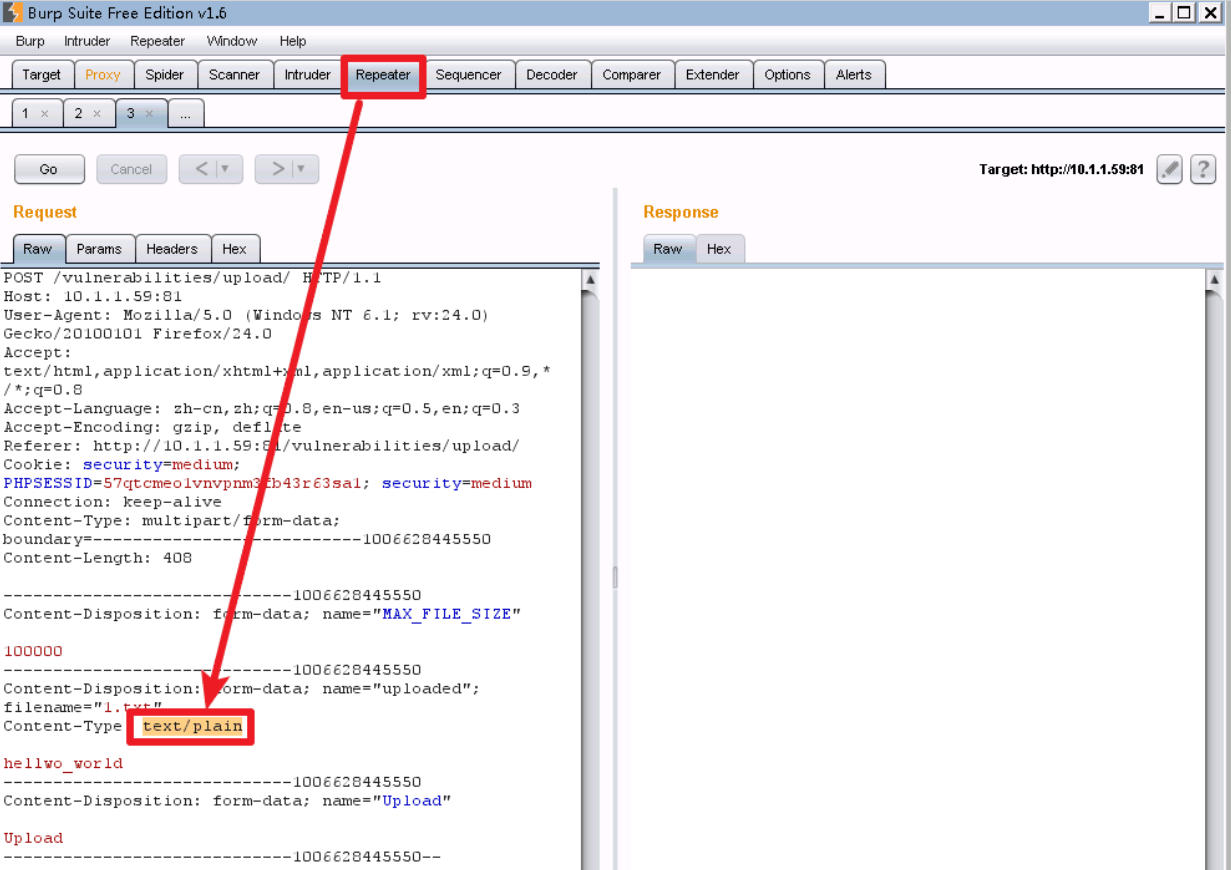
Task: Switch to the Extender tab
Action: (x=713, y=74)
